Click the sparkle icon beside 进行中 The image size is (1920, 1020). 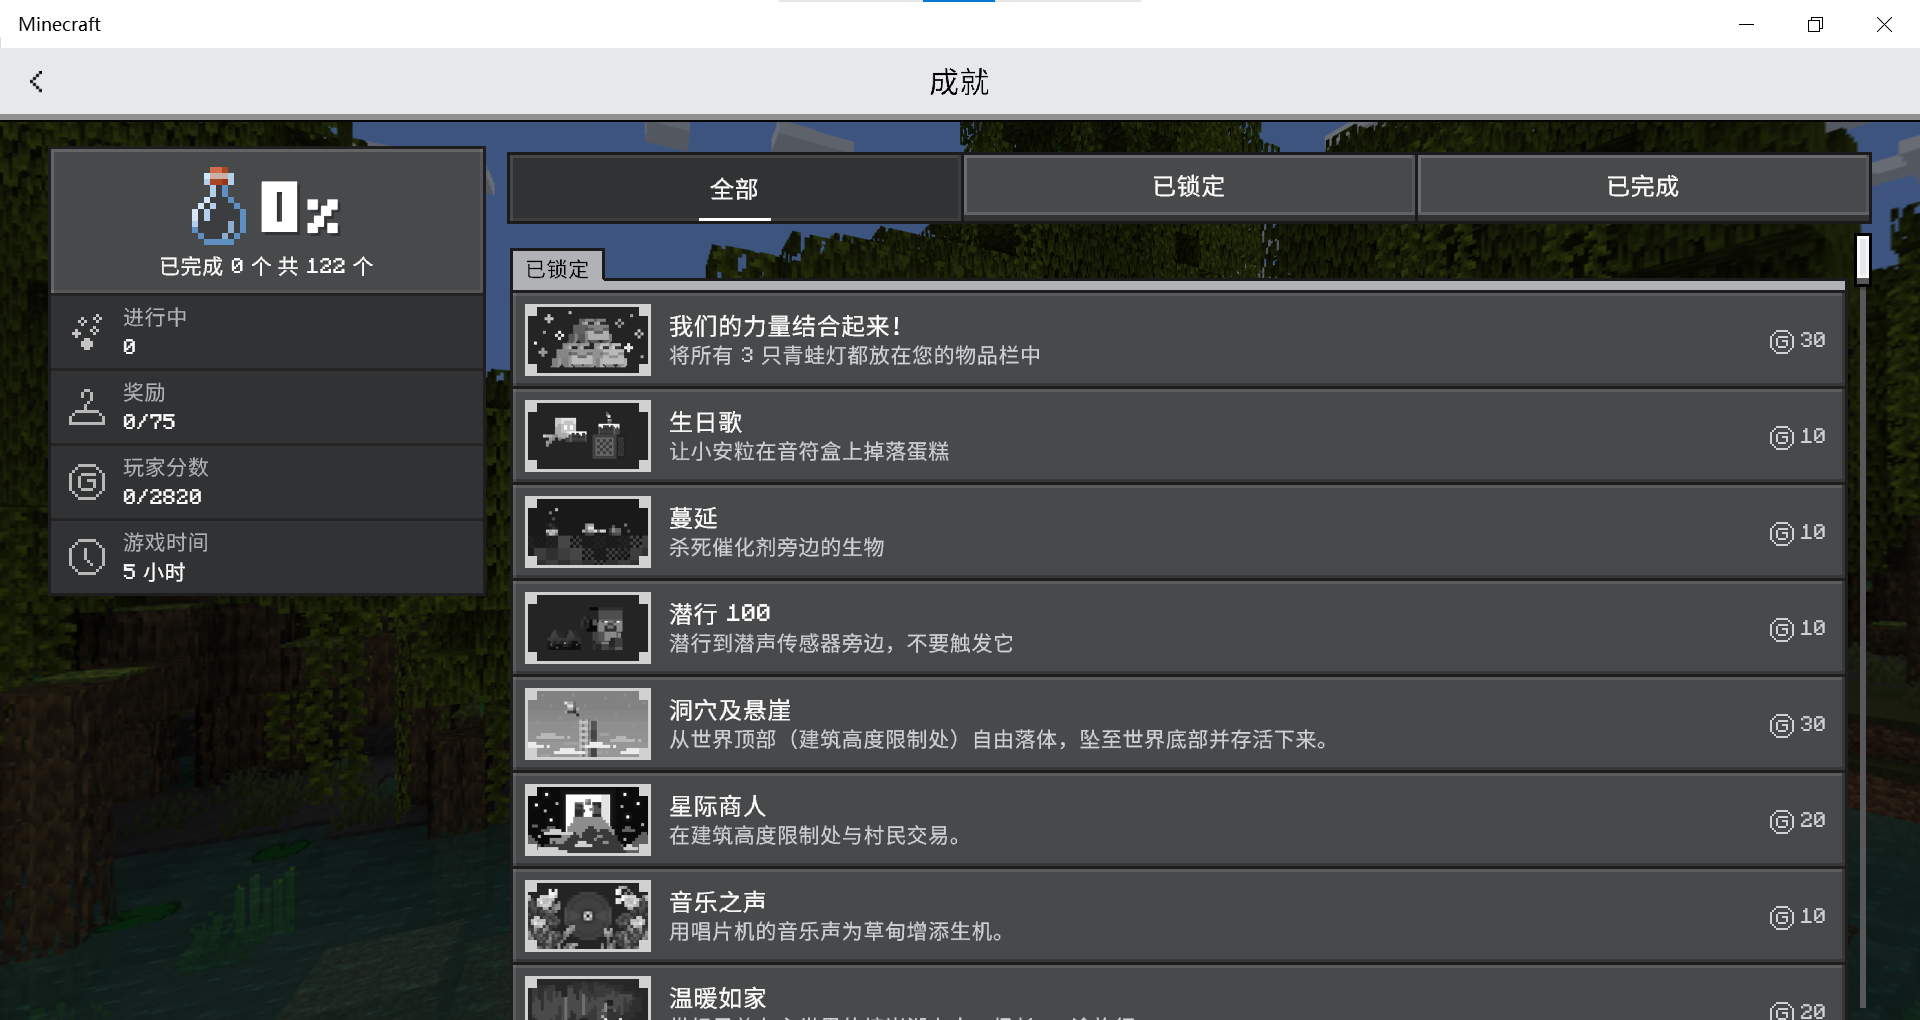point(87,332)
